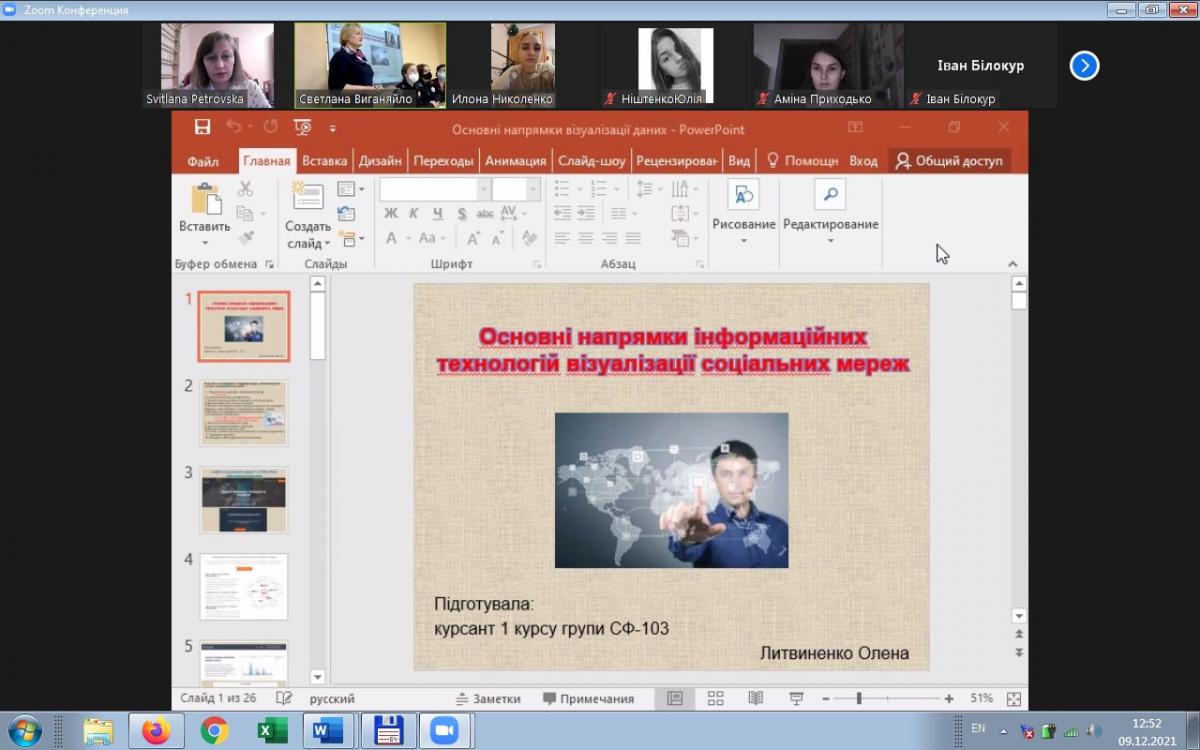Click fit slide to window icon
The image size is (1200, 750).
coord(1014,699)
